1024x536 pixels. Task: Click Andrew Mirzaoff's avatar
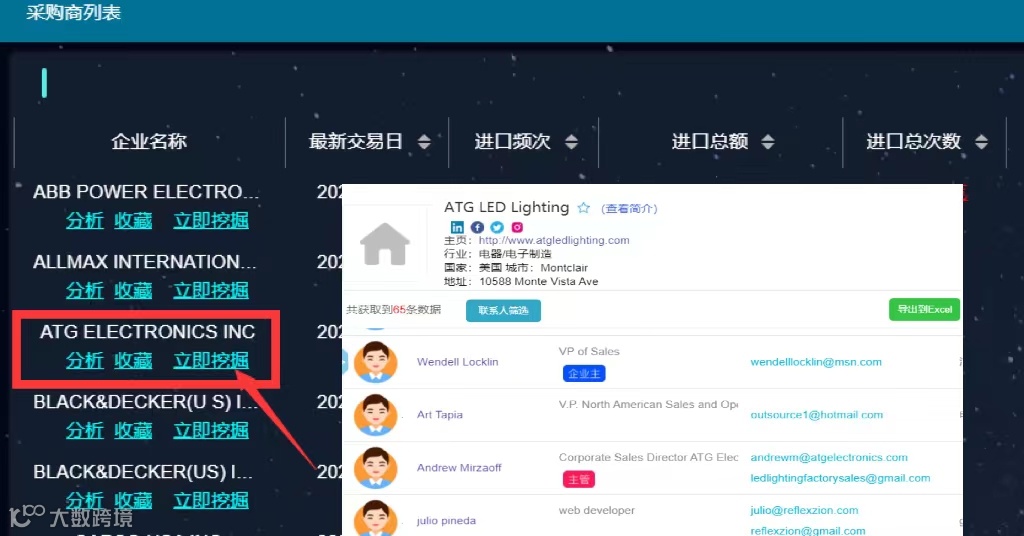click(376, 467)
